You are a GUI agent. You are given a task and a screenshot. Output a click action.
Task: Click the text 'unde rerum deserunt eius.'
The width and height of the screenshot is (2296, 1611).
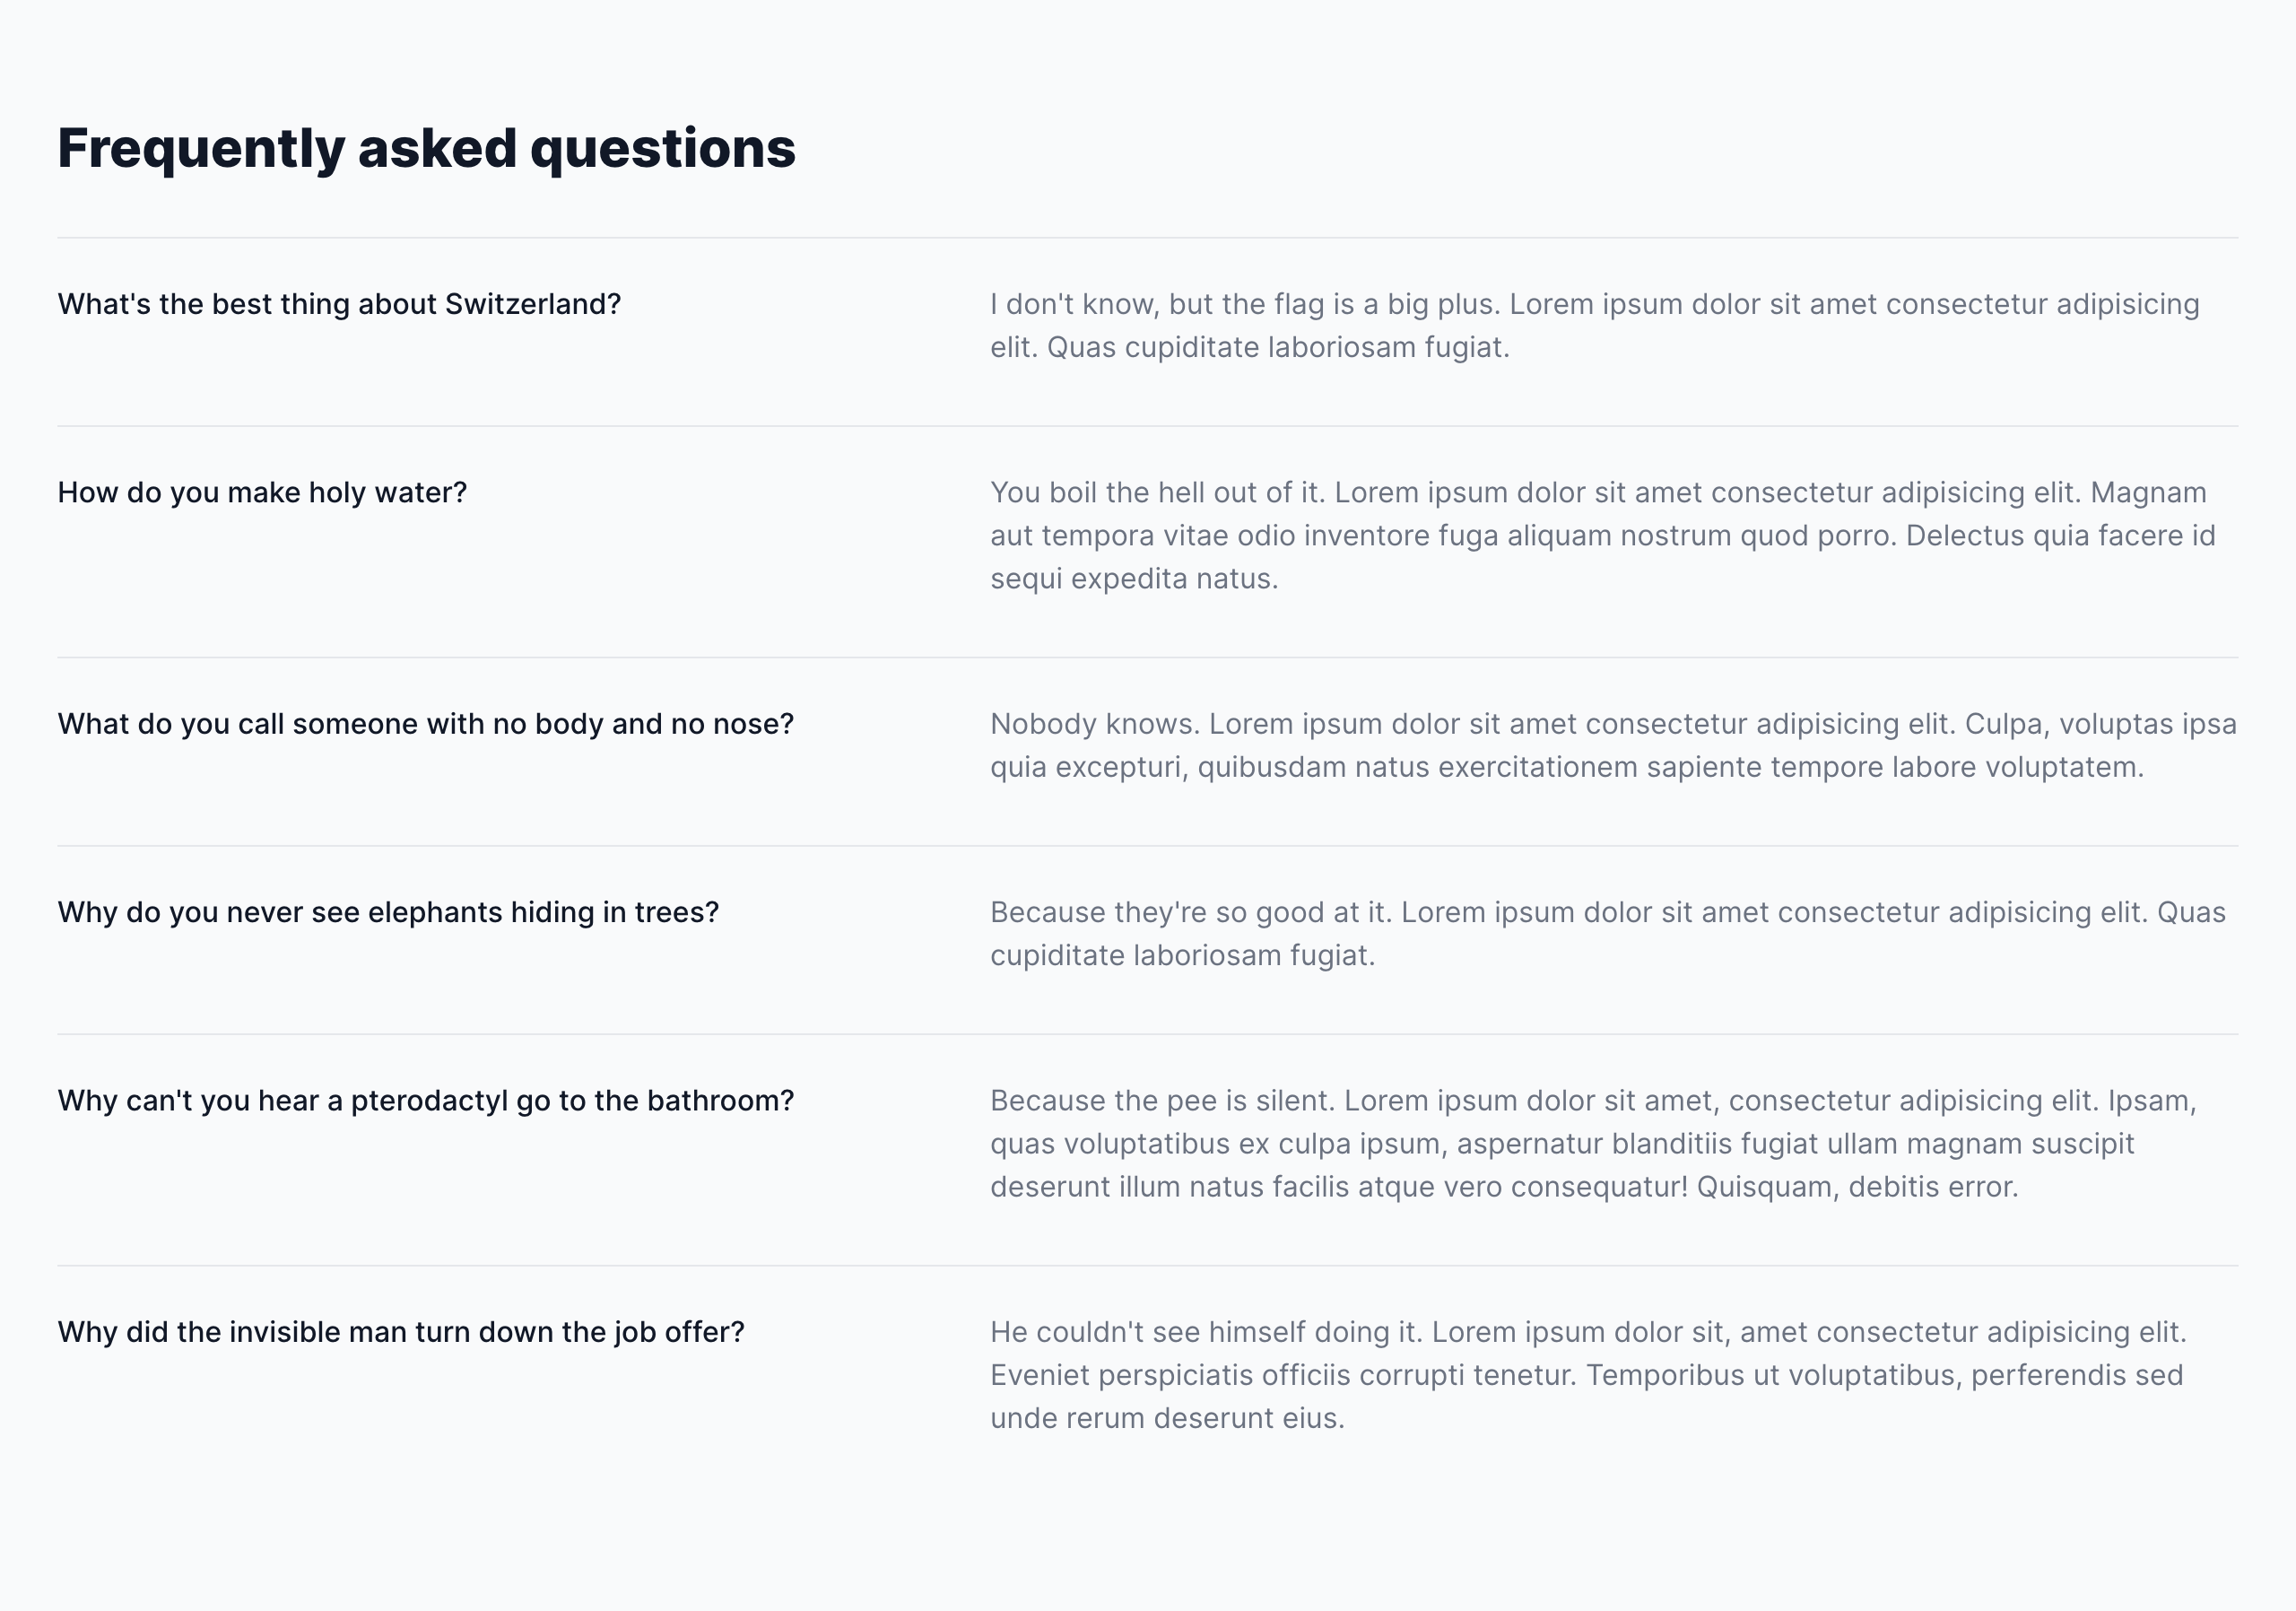click(1167, 1418)
